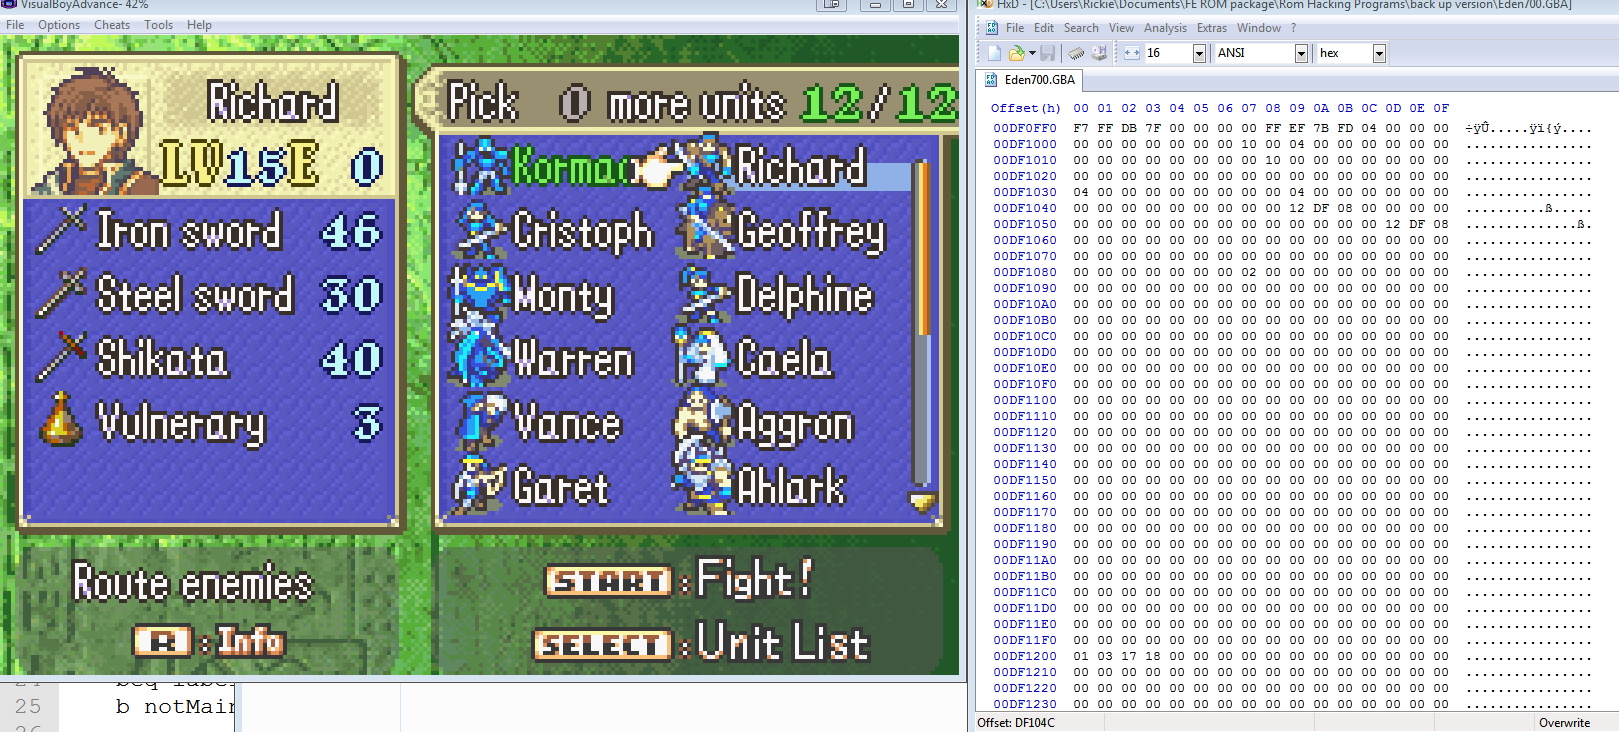Open VisualBoyAdvance File menu

pos(15,25)
